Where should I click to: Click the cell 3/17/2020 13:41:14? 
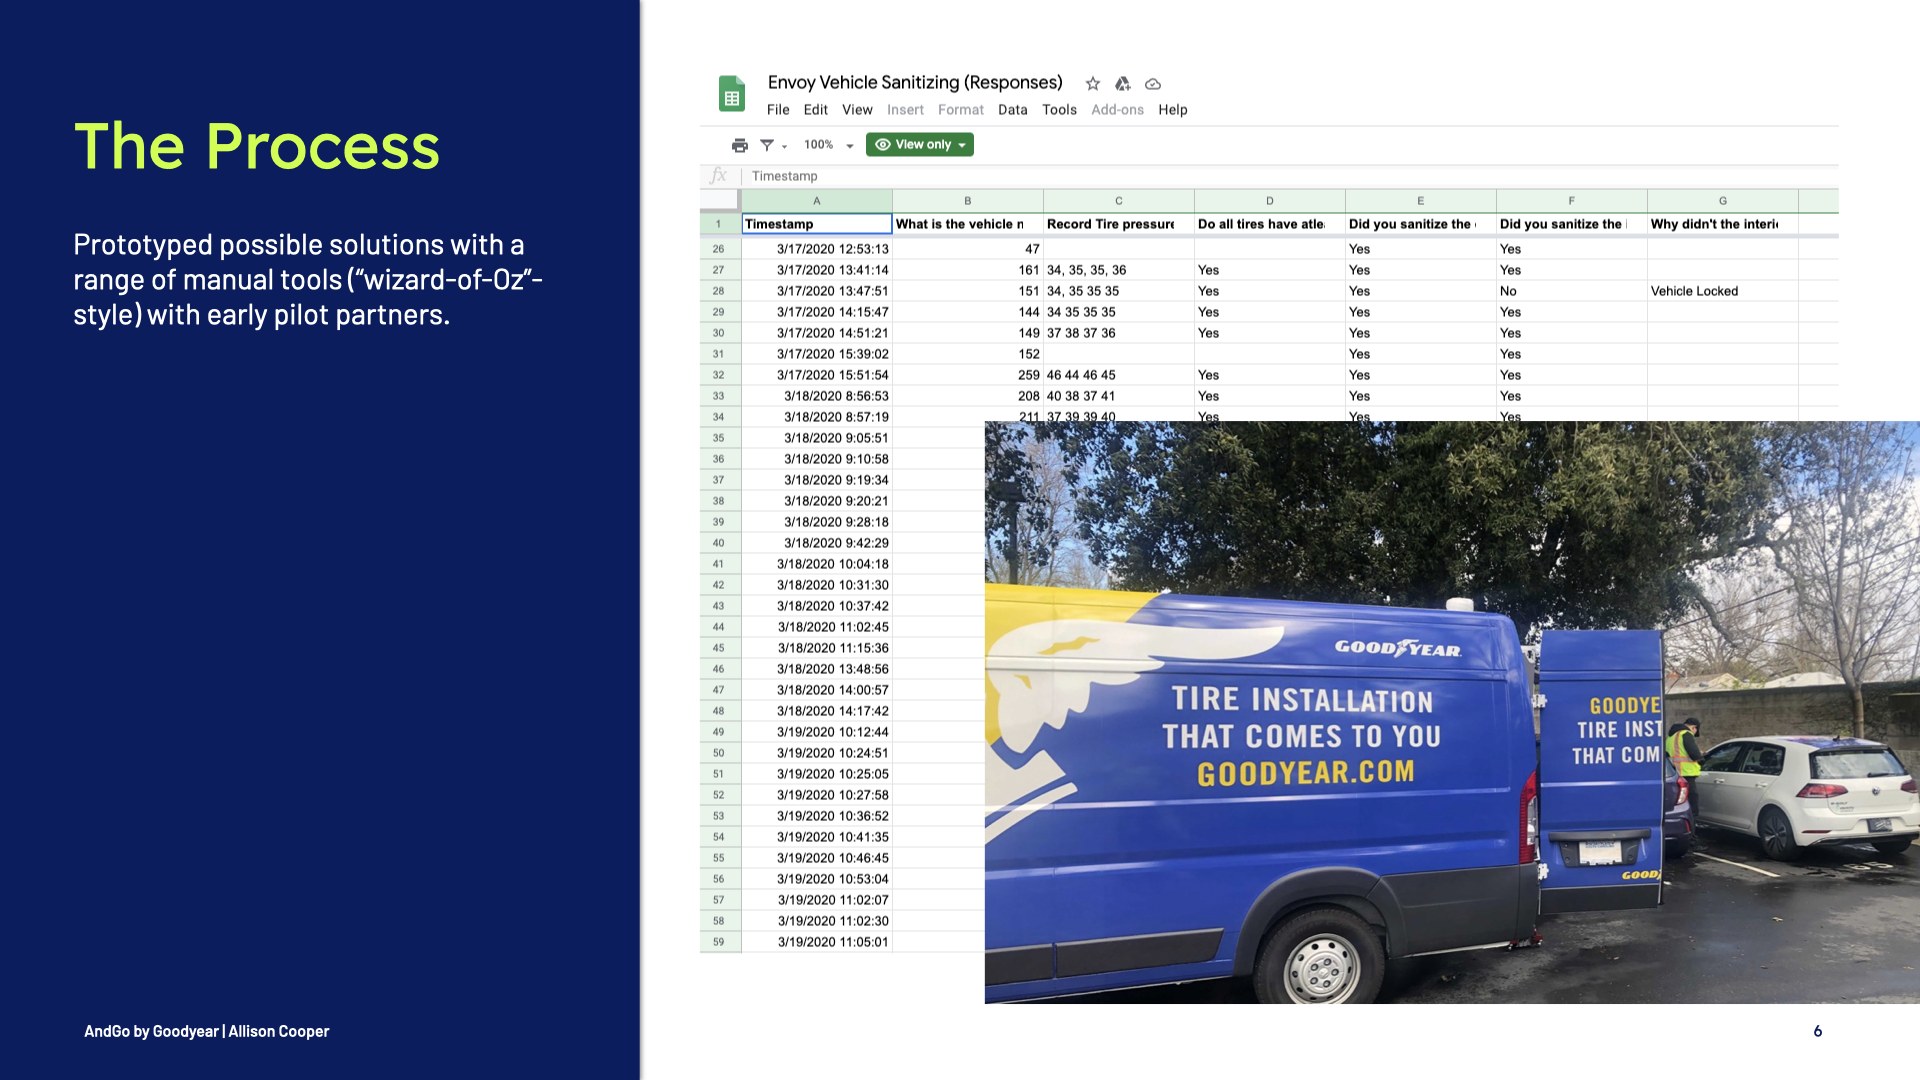pyautogui.click(x=817, y=270)
